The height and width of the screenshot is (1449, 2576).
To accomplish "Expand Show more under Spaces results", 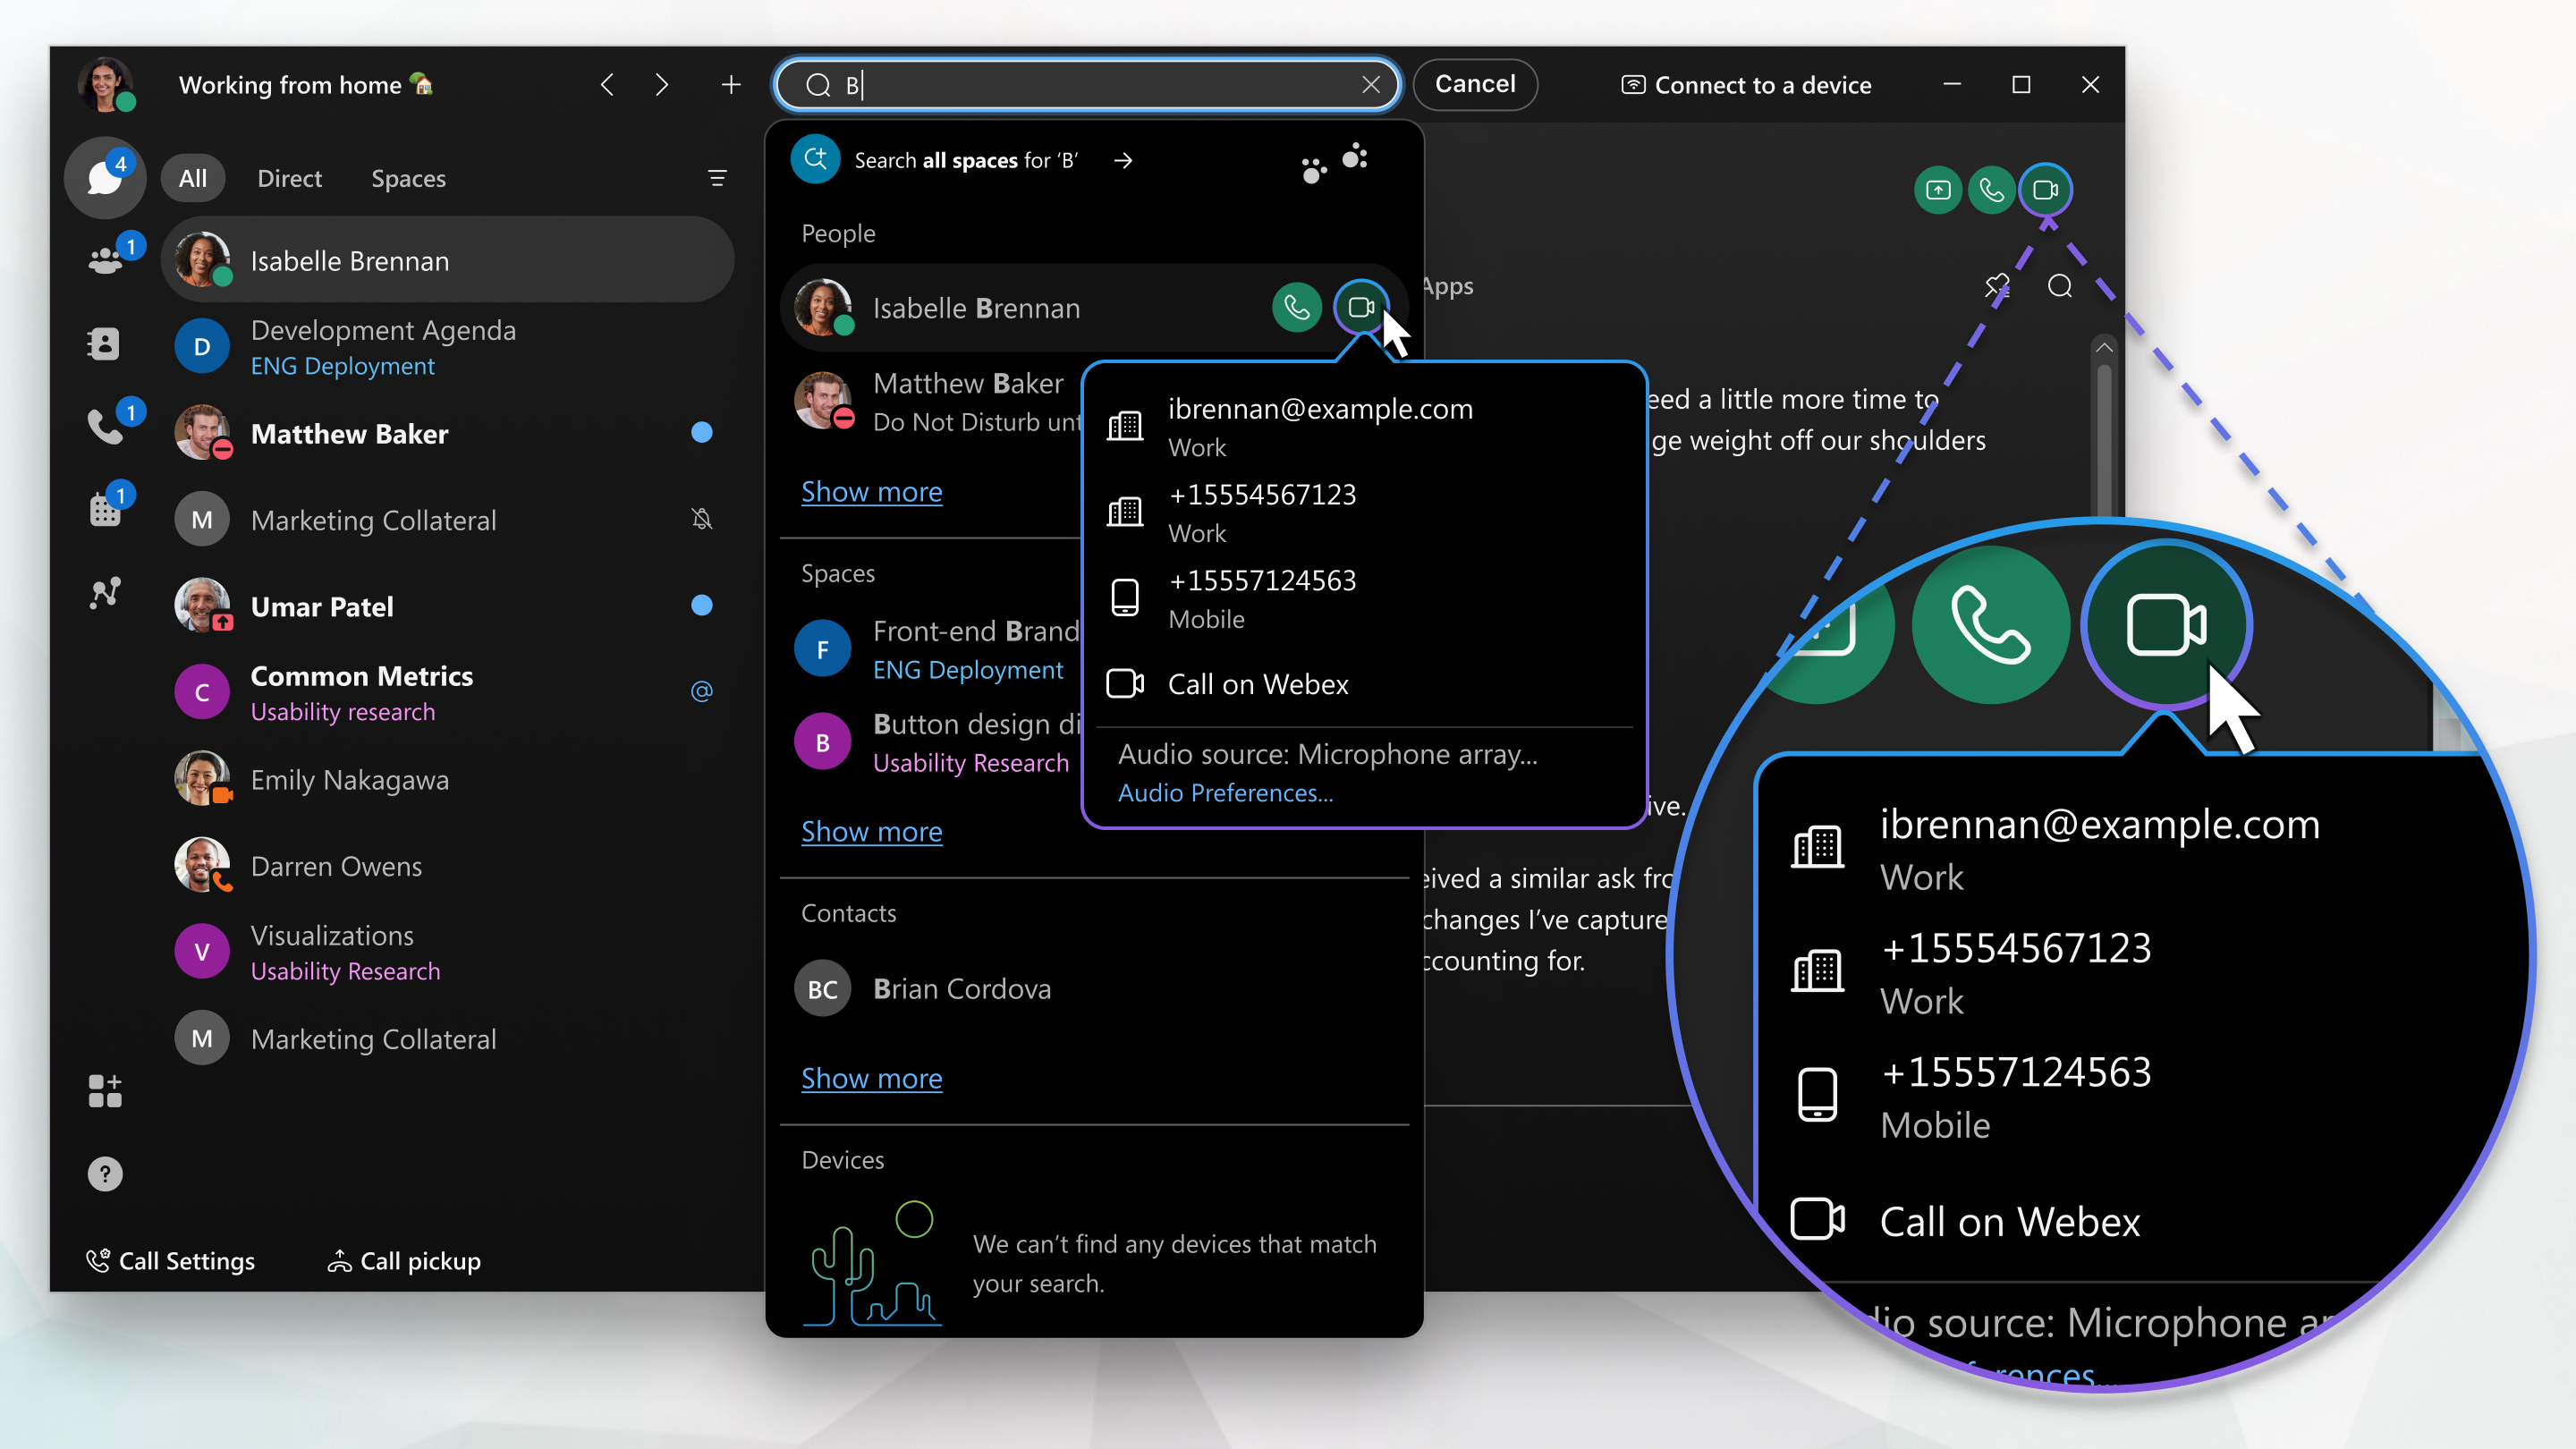I will 870,830.
